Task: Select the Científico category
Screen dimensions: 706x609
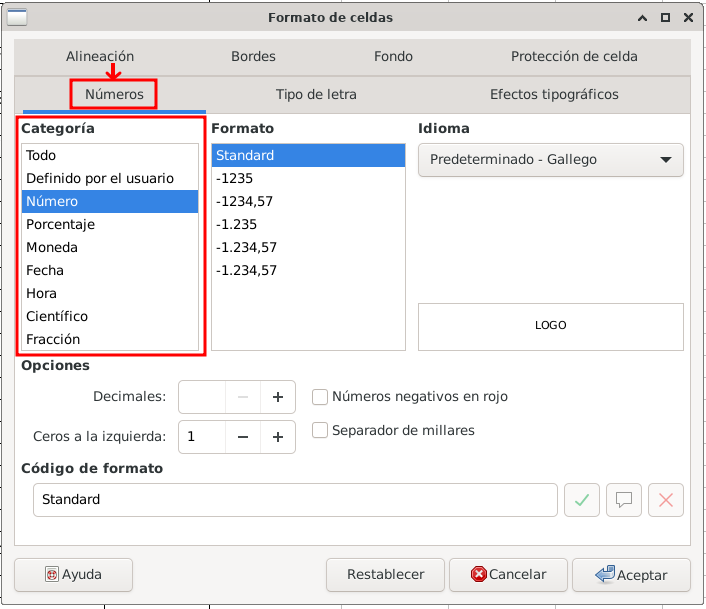Action: (110, 316)
